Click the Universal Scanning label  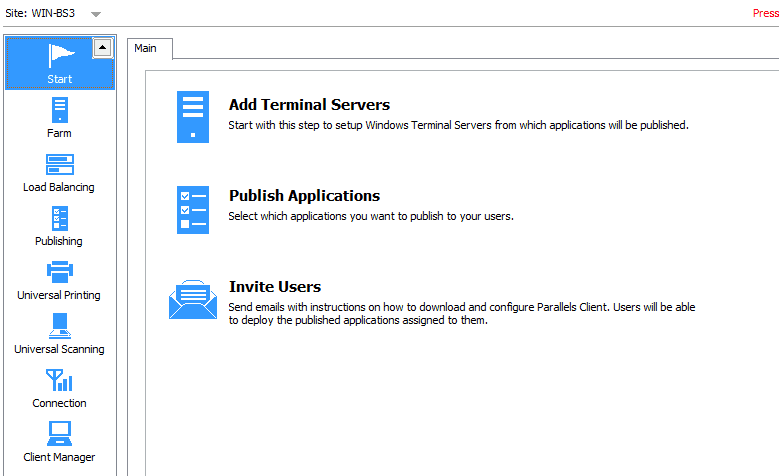coord(59,349)
